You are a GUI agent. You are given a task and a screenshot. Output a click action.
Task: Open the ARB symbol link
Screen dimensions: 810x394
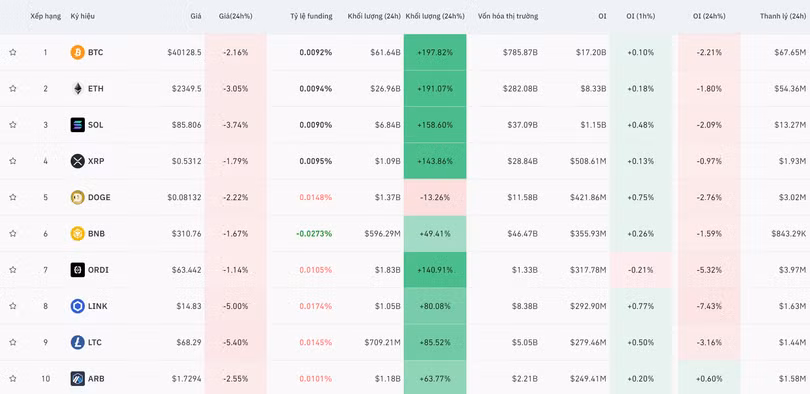pos(96,379)
